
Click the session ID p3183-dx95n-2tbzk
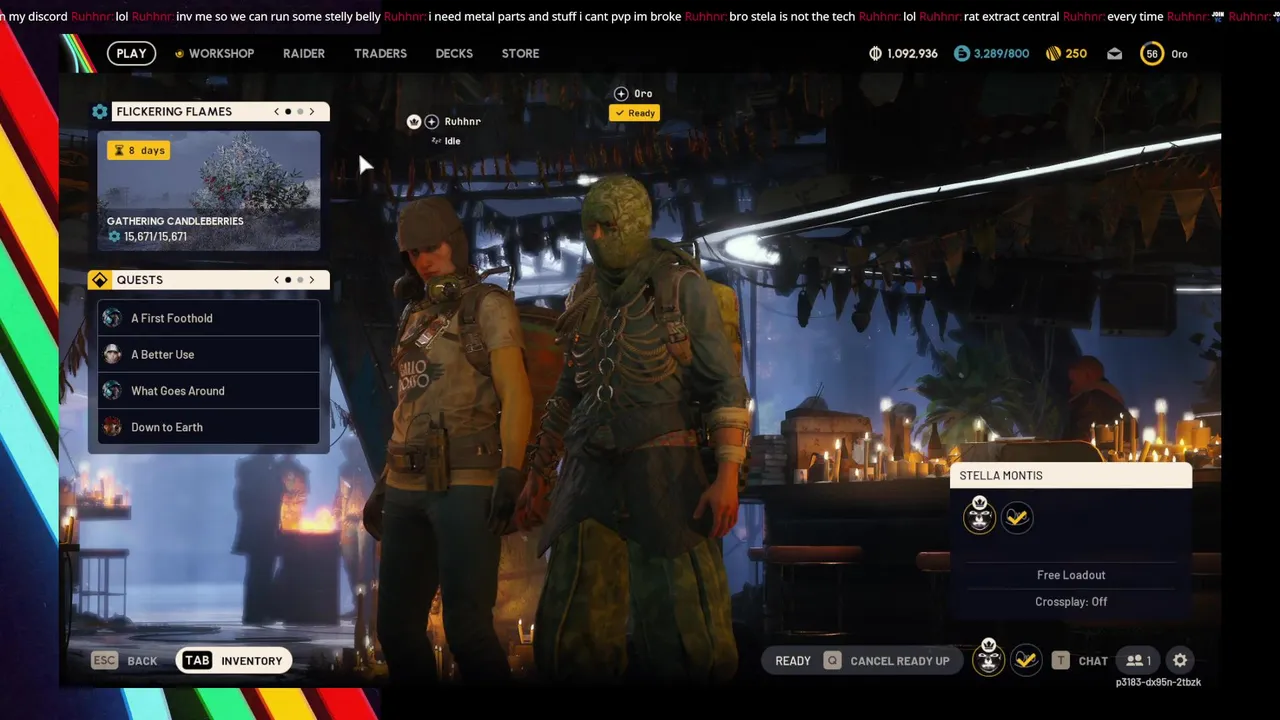coord(1158,682)
